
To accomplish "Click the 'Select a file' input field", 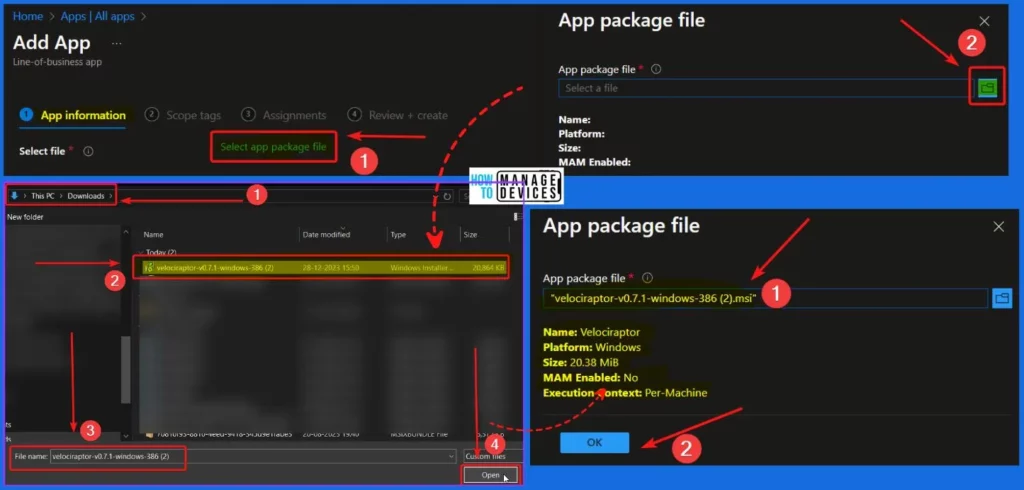I will 765,88.
